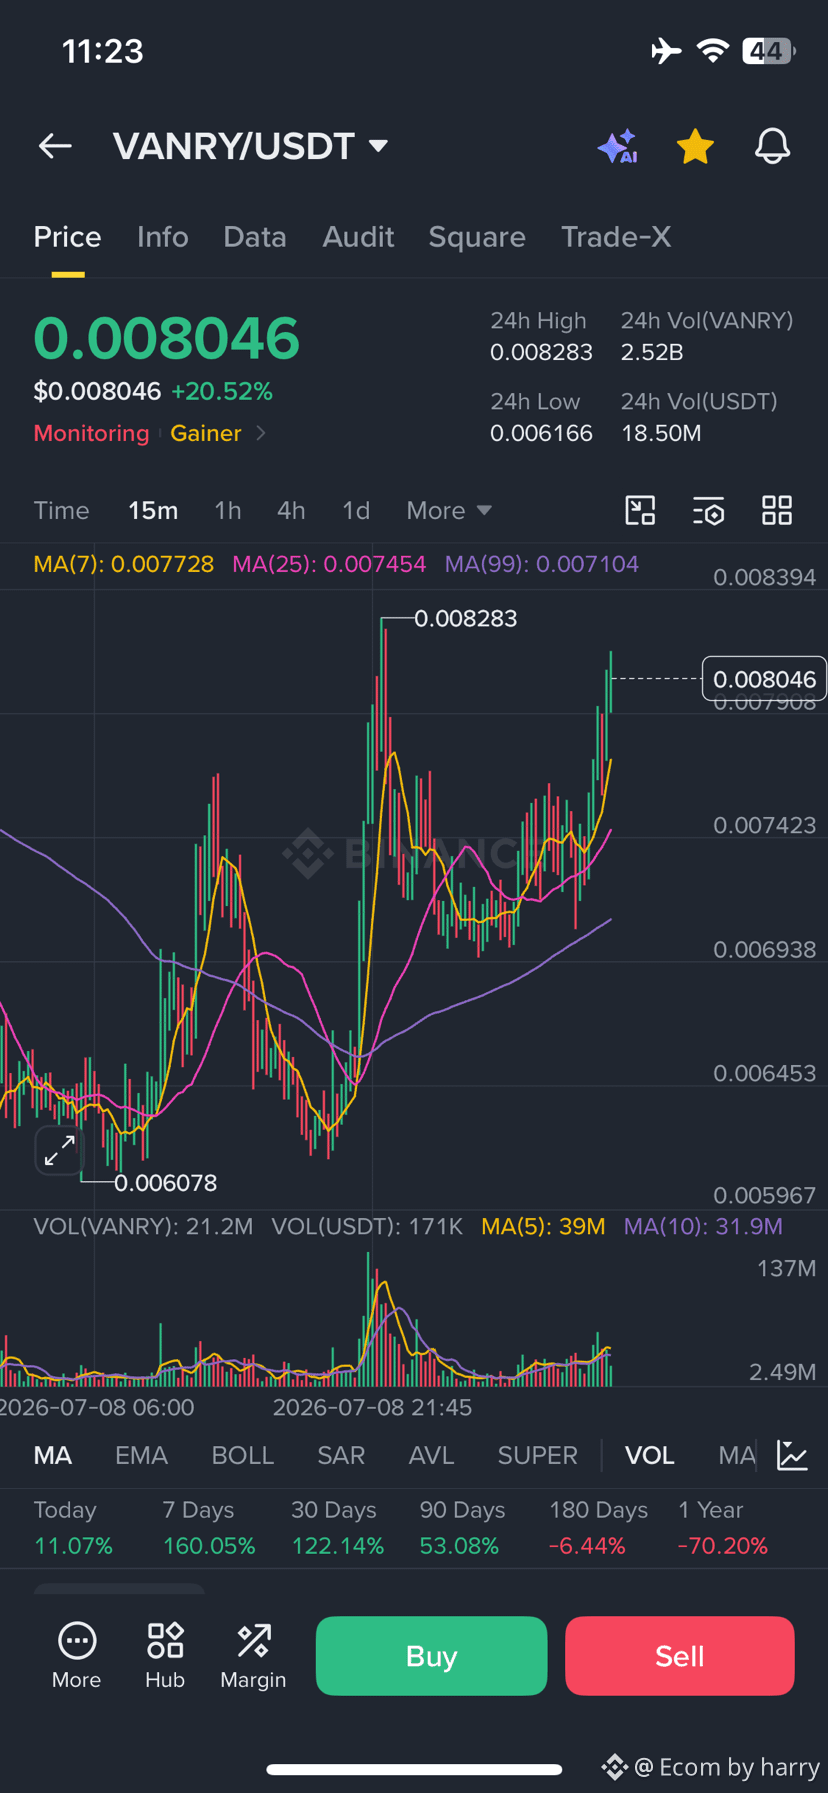Expand the VANRY/USDT pair dropdown
Screen dimensions: 828x1793
pyautogui.click(x=378, y=146)
